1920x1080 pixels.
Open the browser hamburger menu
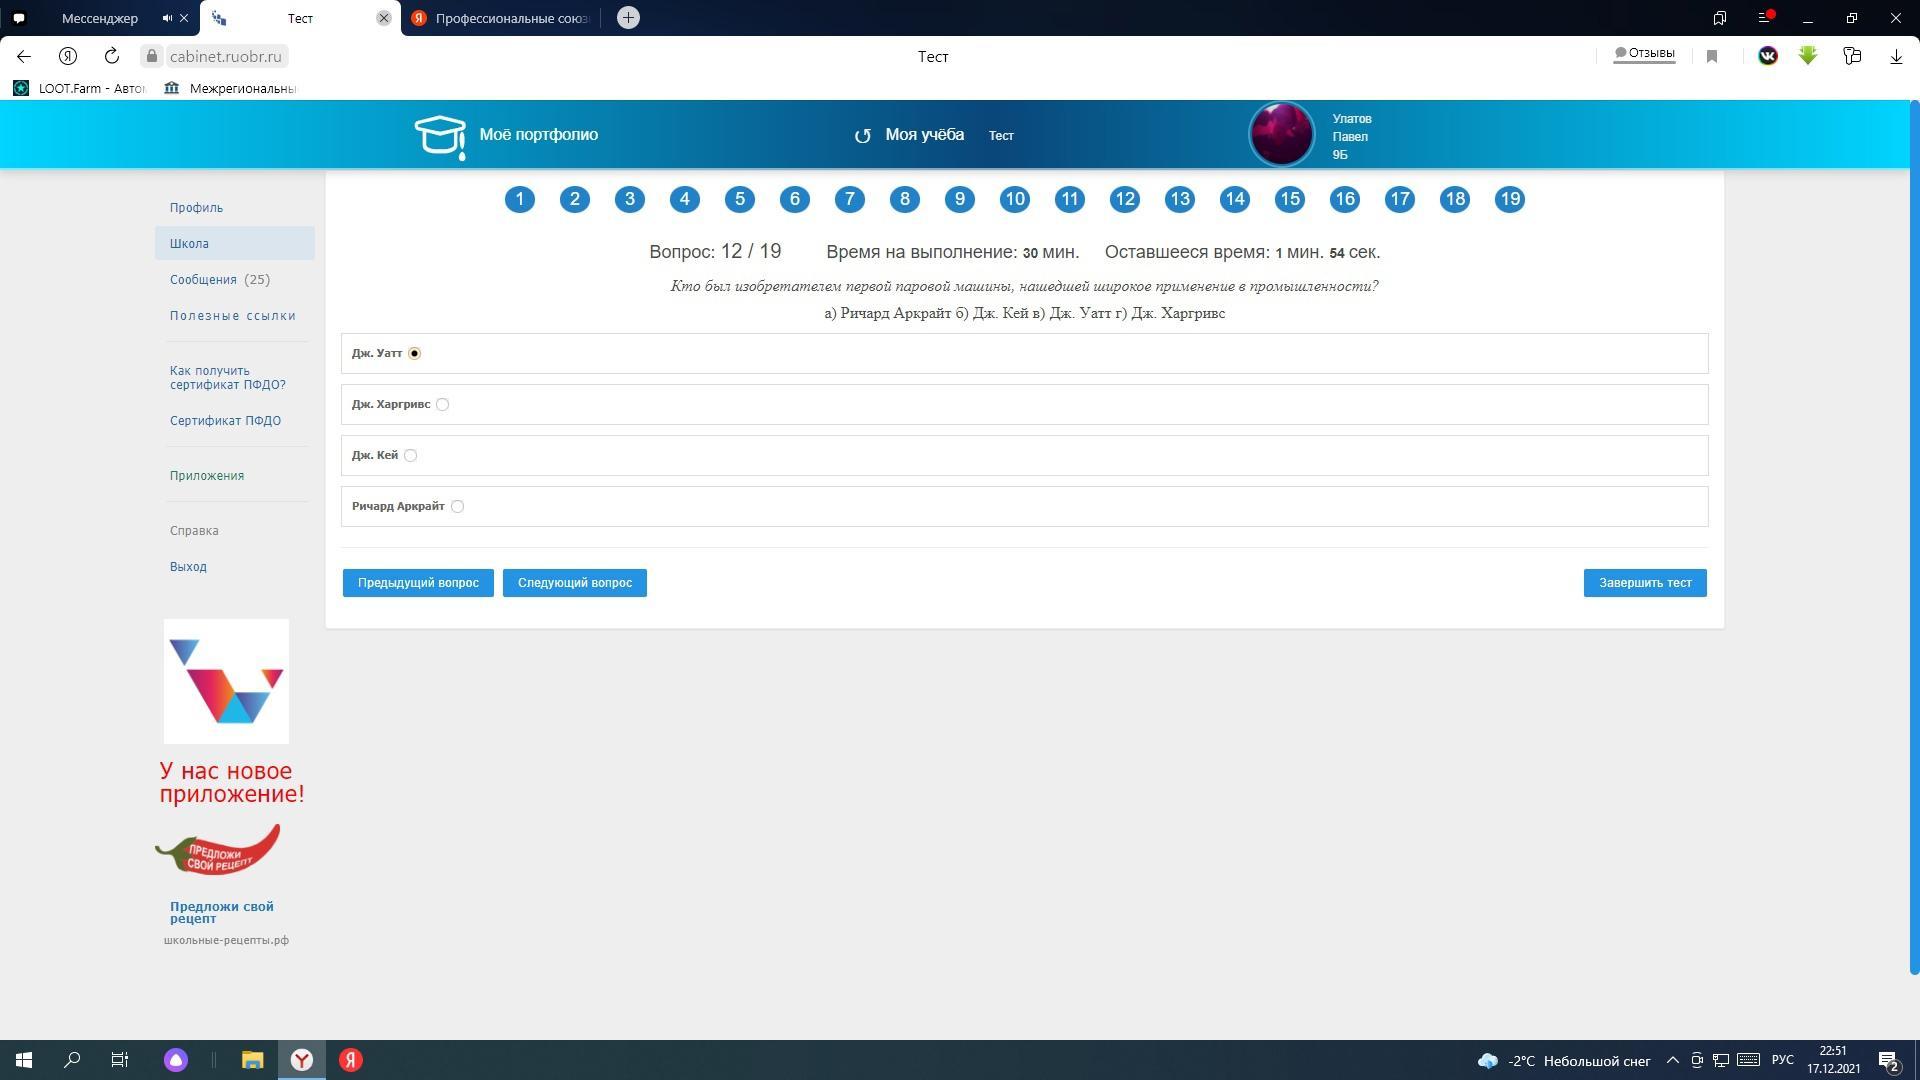1764,18
